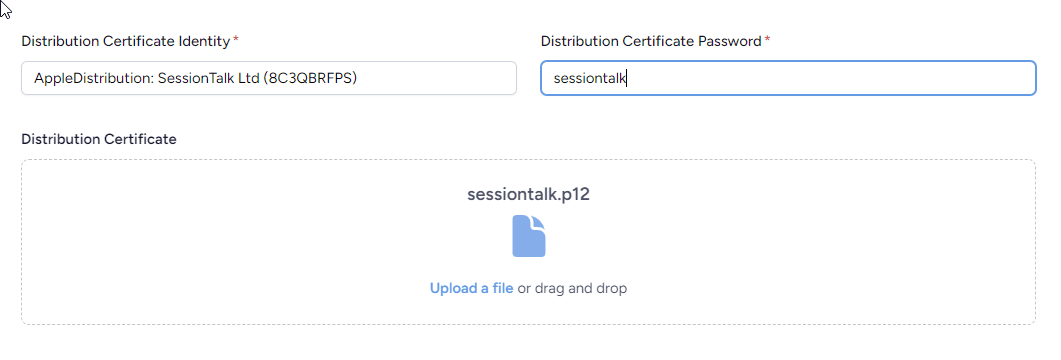Focus the Distribution Certificate Identity input field

[269, 78]
